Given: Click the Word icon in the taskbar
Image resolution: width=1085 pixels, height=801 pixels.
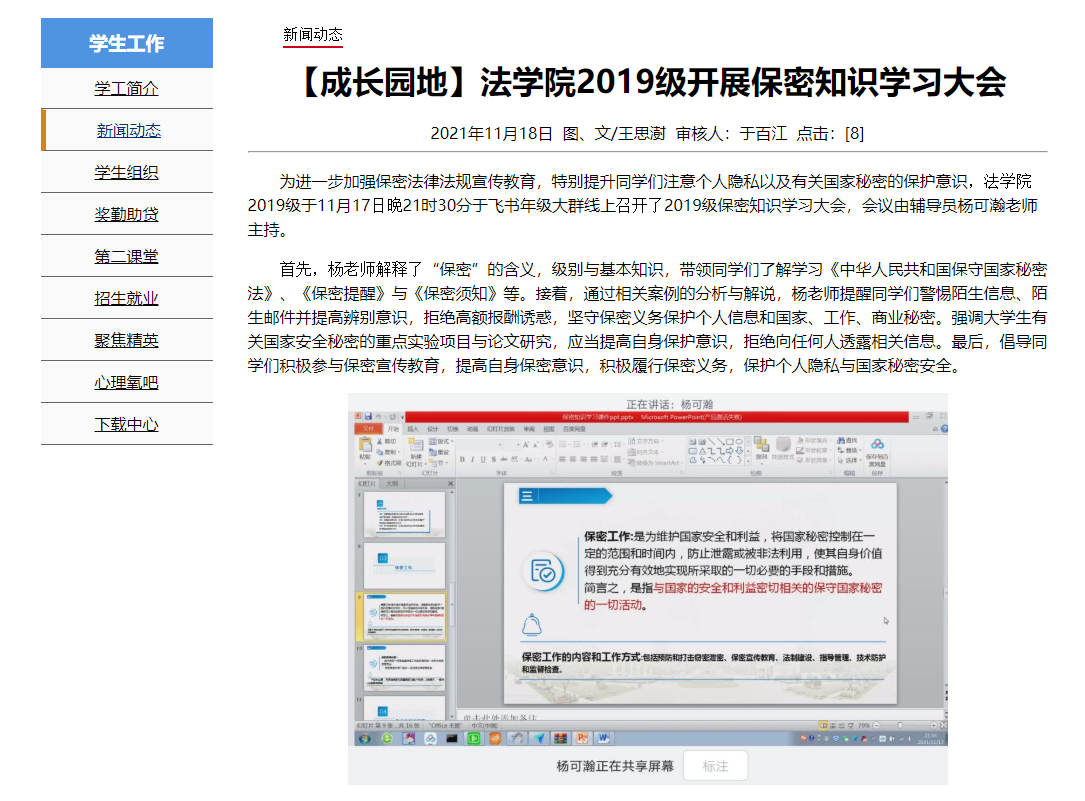Looking at the screenshot, I should point(603,739).
